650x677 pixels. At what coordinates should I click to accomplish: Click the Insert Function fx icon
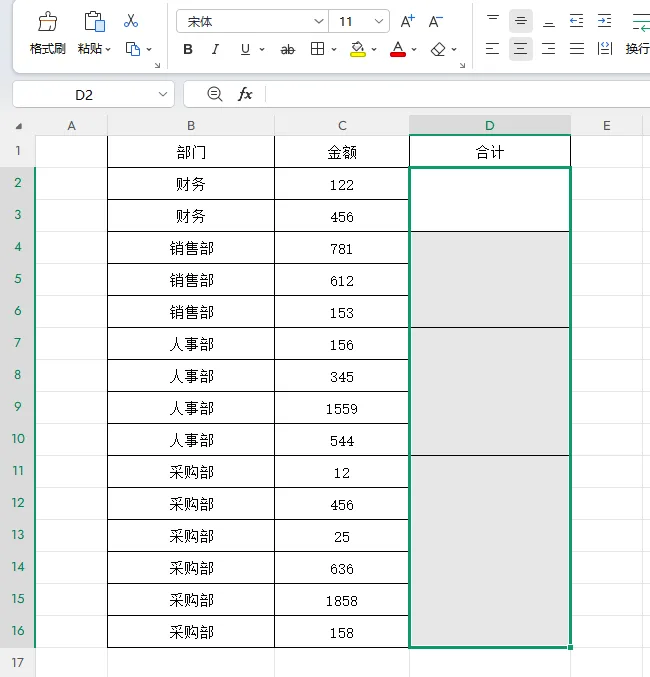(245, 94)
